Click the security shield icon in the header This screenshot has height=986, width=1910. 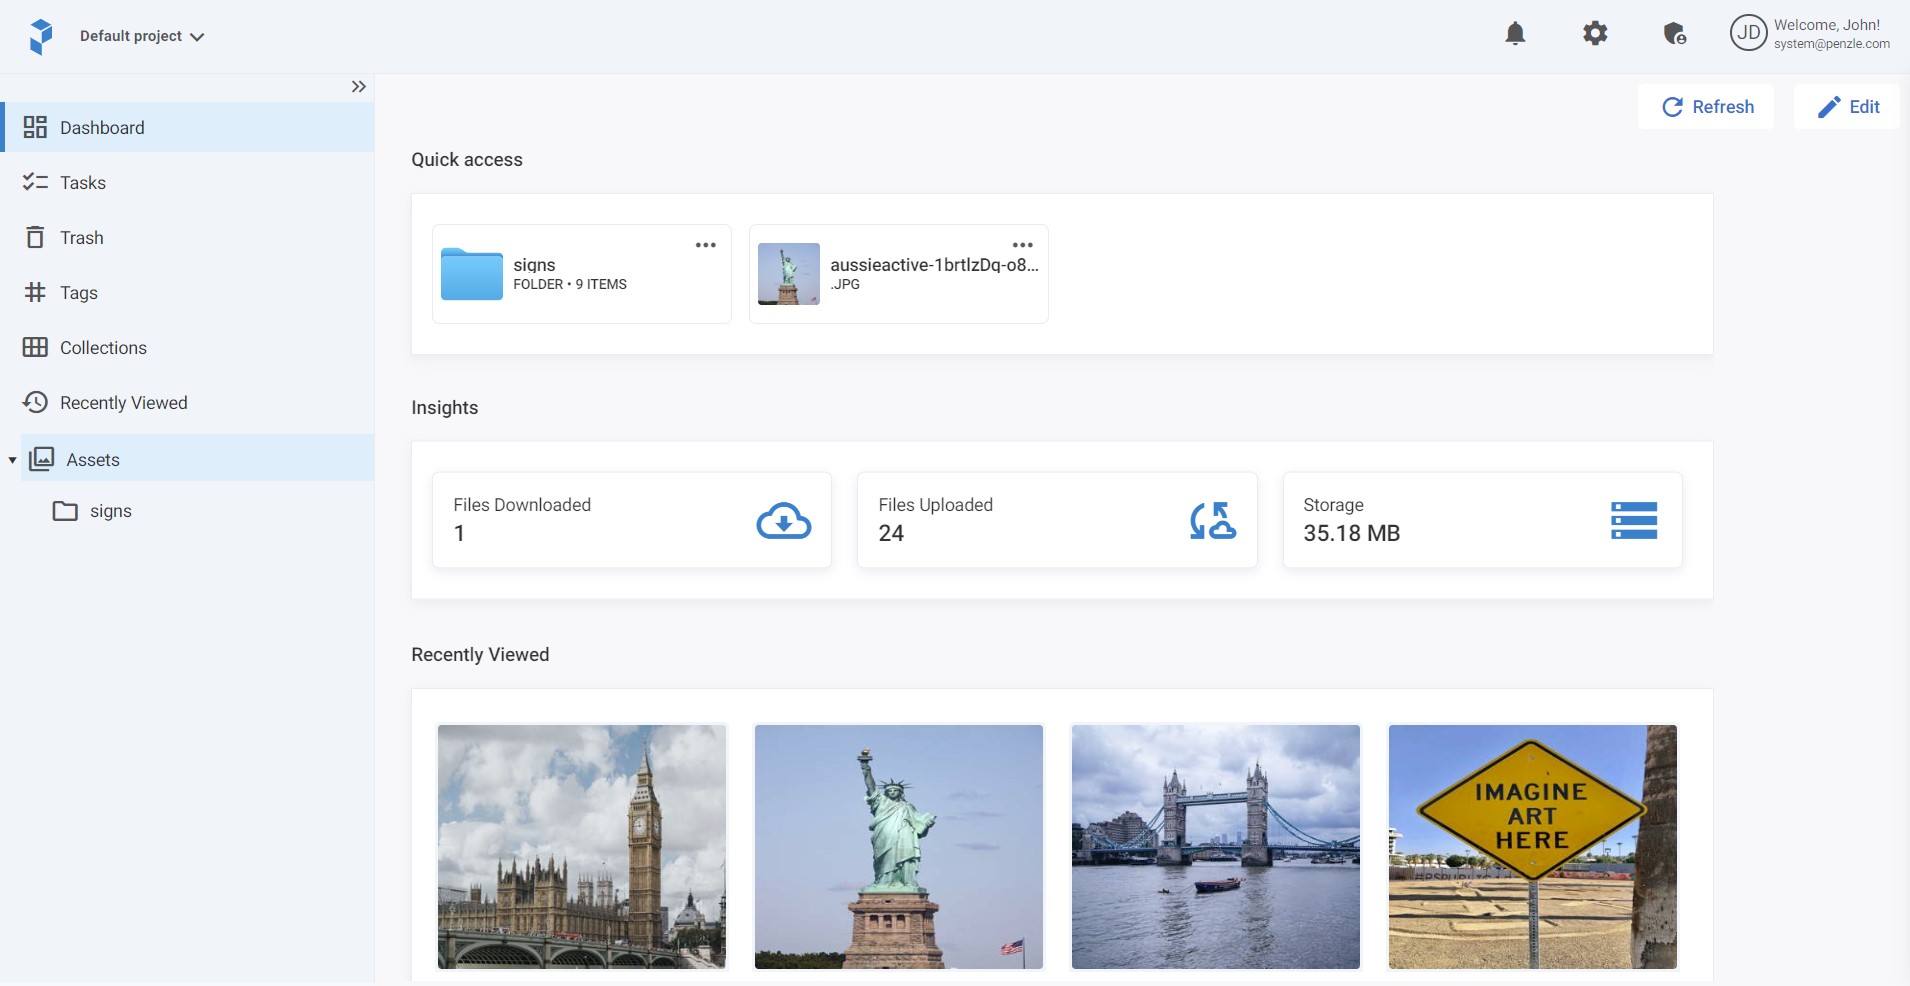pos(1674,33)
